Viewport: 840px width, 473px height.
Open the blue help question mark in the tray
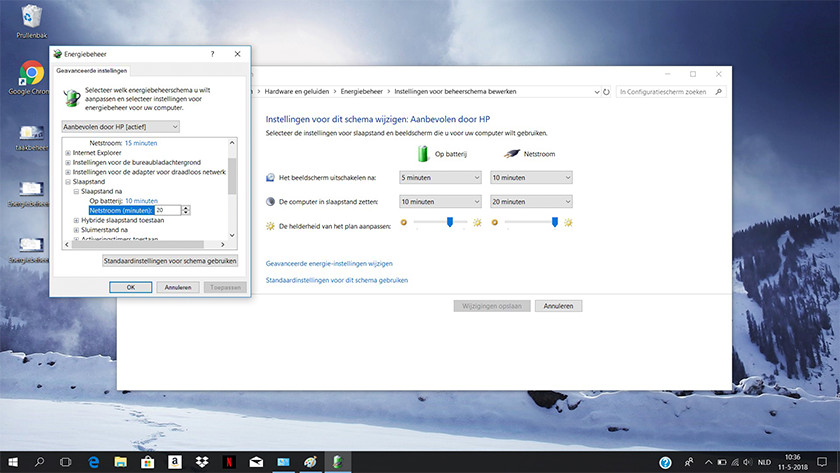(665, 462)
